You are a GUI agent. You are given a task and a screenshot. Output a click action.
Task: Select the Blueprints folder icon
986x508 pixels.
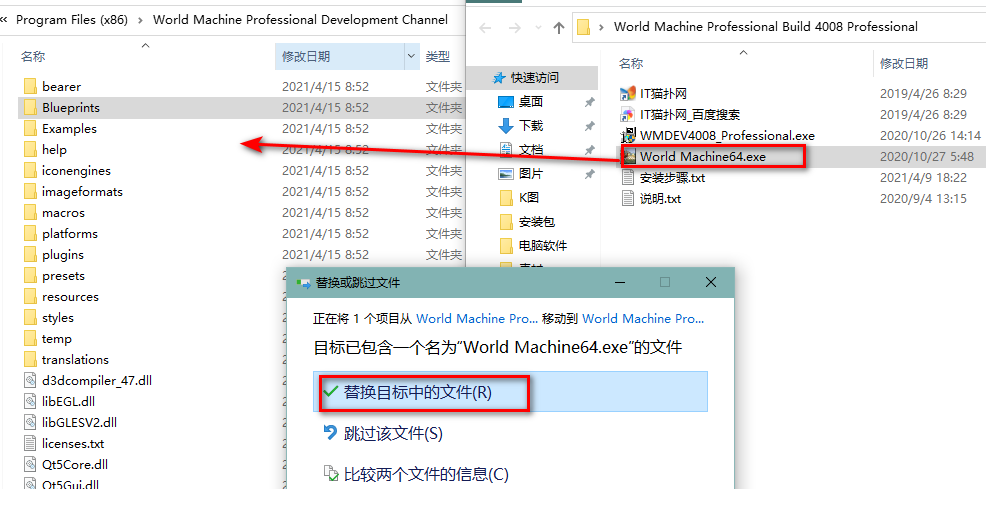pos(30,108)
